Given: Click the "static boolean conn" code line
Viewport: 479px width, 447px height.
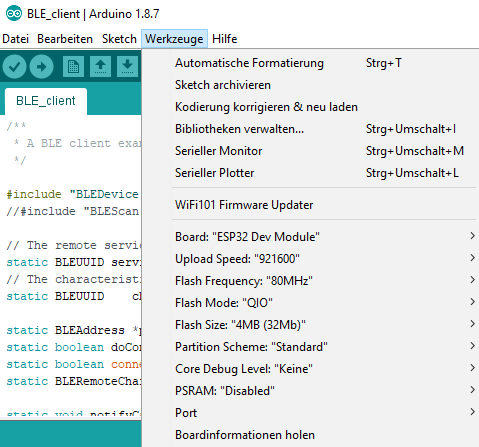Looking at the screenshot, I should tap(74, 364).
